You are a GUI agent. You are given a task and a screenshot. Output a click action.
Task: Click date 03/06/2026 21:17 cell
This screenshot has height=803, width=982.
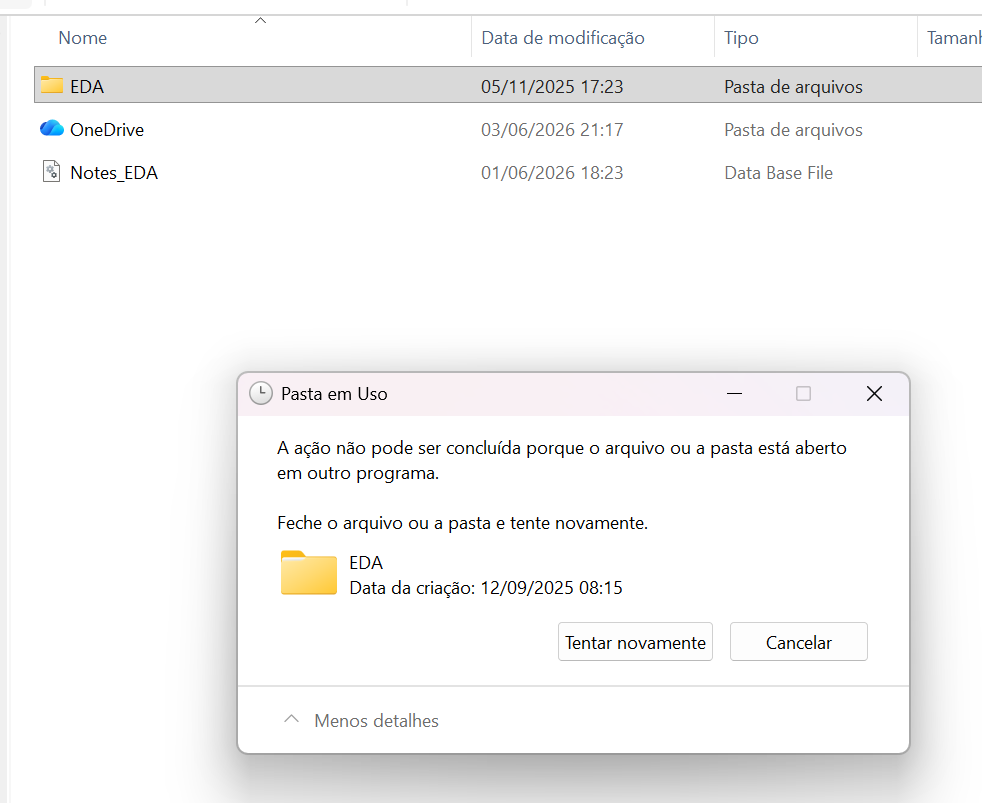(x=552, y=130)
